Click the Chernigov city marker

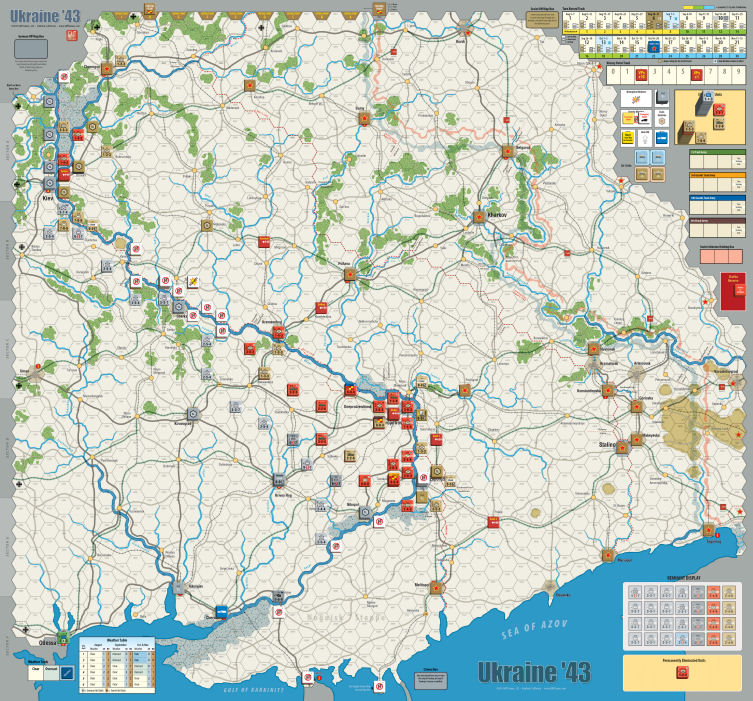[107, 69]
